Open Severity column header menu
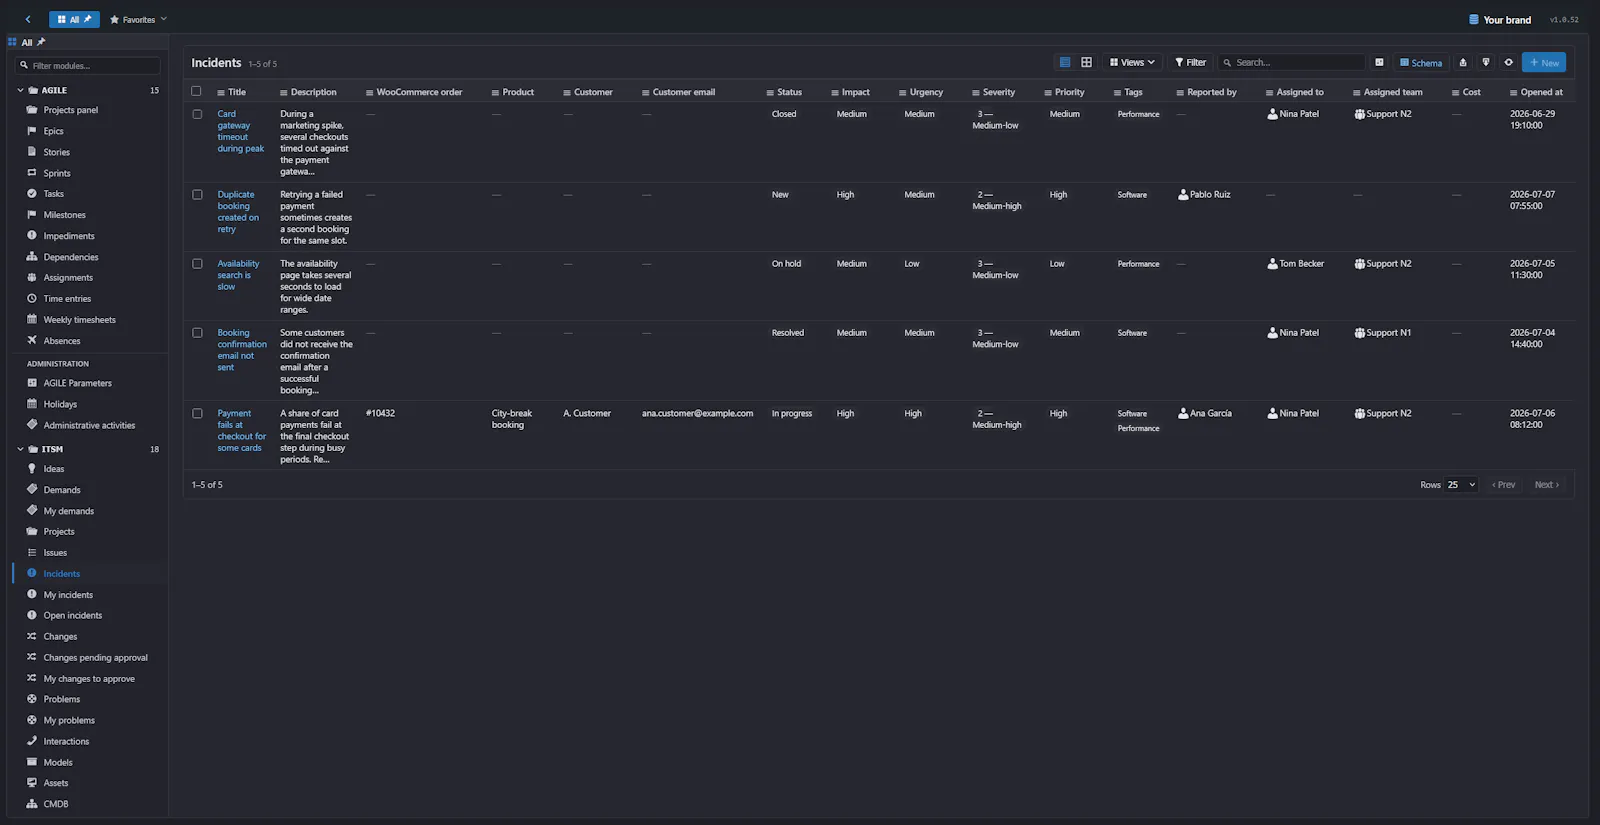 pos(976,92)
